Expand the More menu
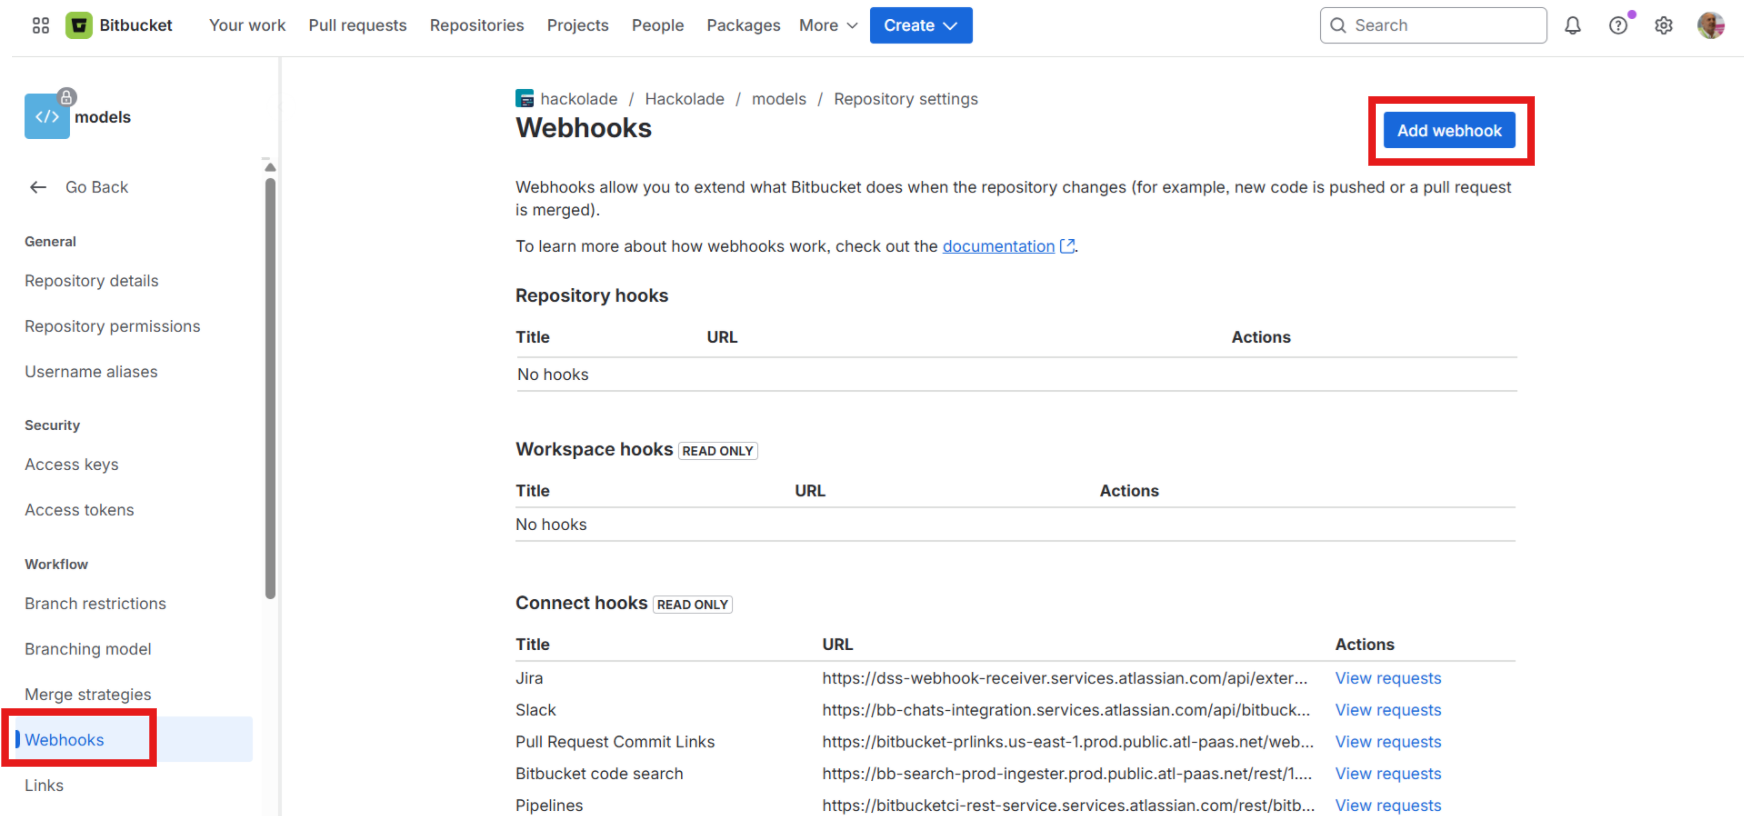 (828, 25)
